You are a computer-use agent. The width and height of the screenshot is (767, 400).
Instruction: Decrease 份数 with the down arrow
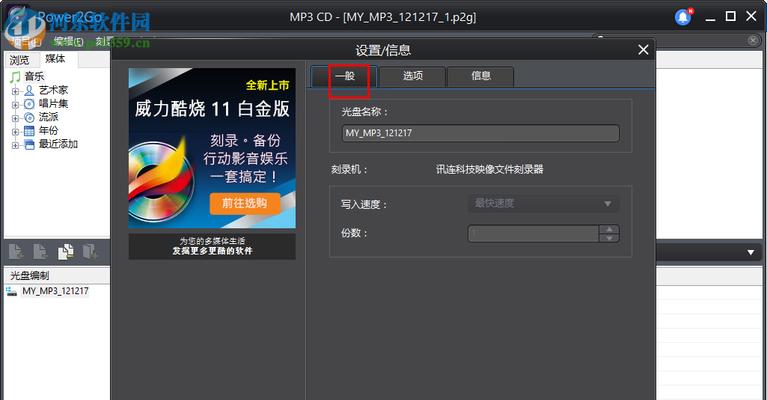(609, 238)
